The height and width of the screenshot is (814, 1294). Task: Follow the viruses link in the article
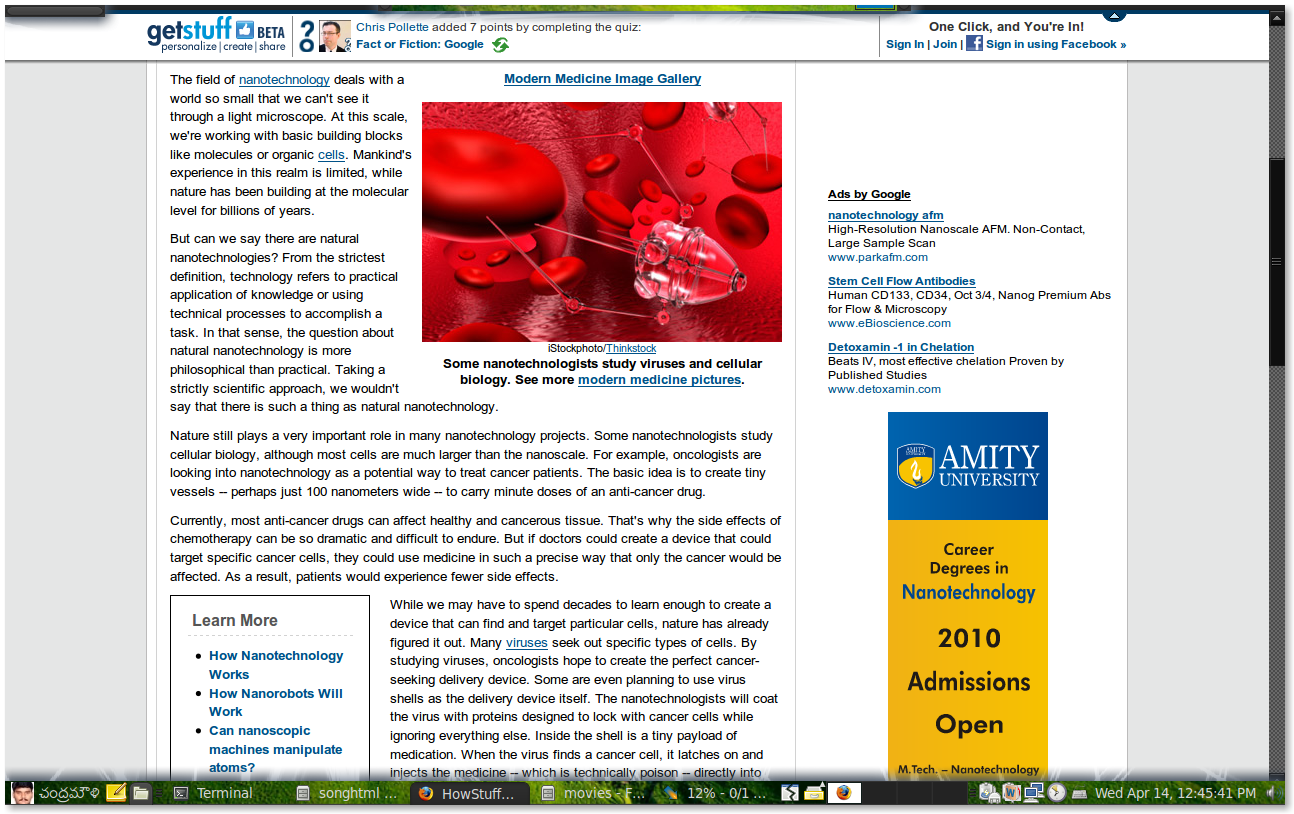[527, 643]
